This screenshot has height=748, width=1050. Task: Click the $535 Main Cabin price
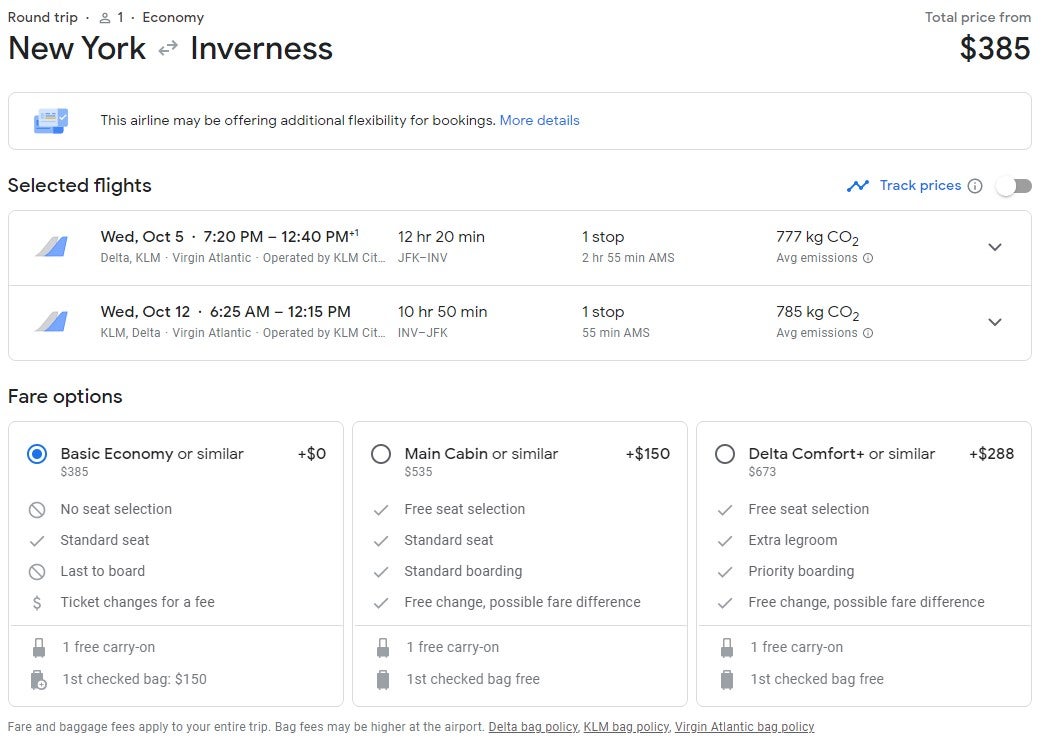419,472
